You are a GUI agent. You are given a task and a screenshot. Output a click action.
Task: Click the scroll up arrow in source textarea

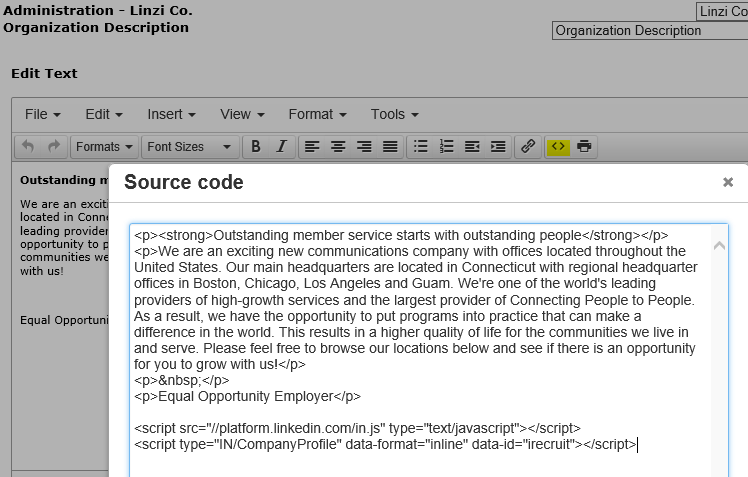point(719,246)
